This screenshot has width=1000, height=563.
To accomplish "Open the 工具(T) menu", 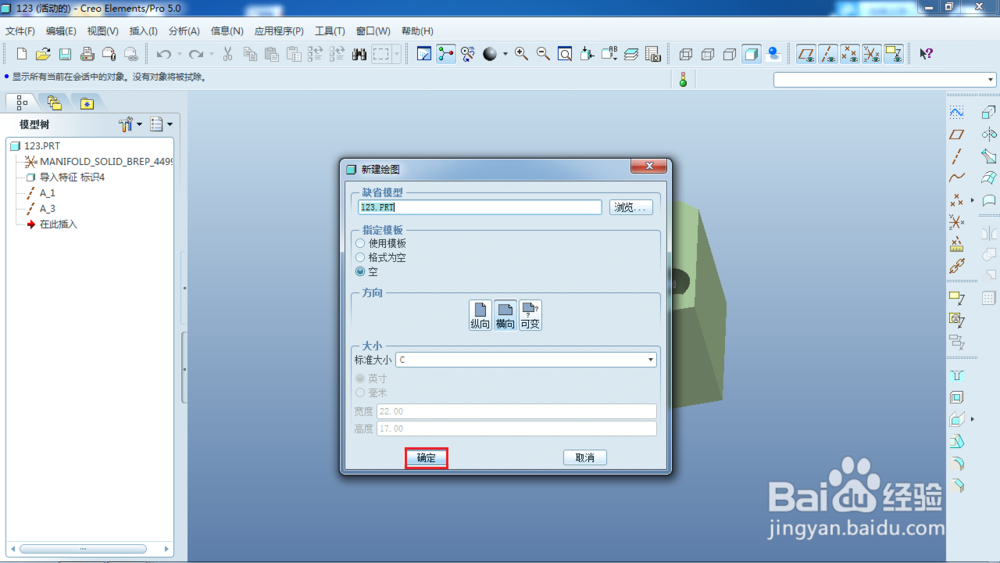I will [x=330, y=31].
